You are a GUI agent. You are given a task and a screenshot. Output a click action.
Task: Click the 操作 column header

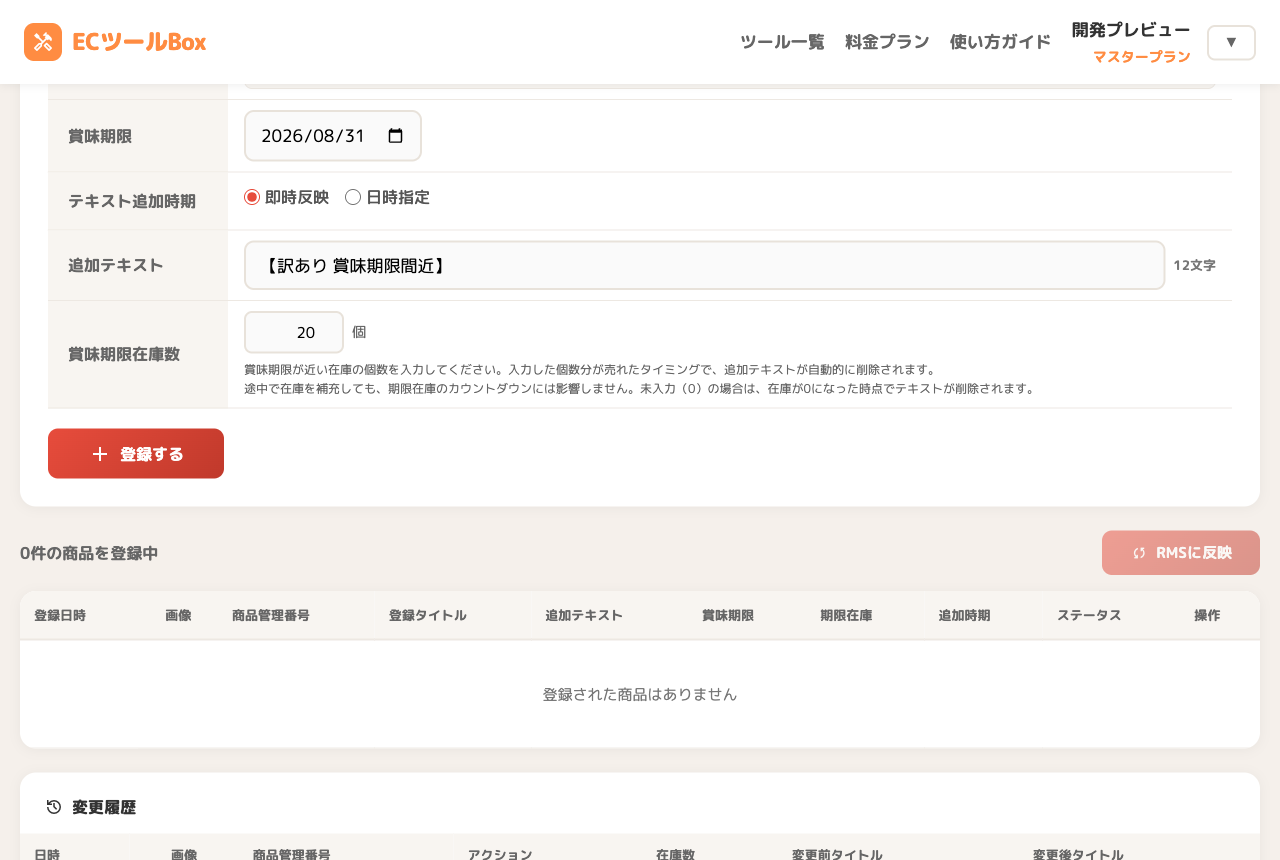[1207, 615]
